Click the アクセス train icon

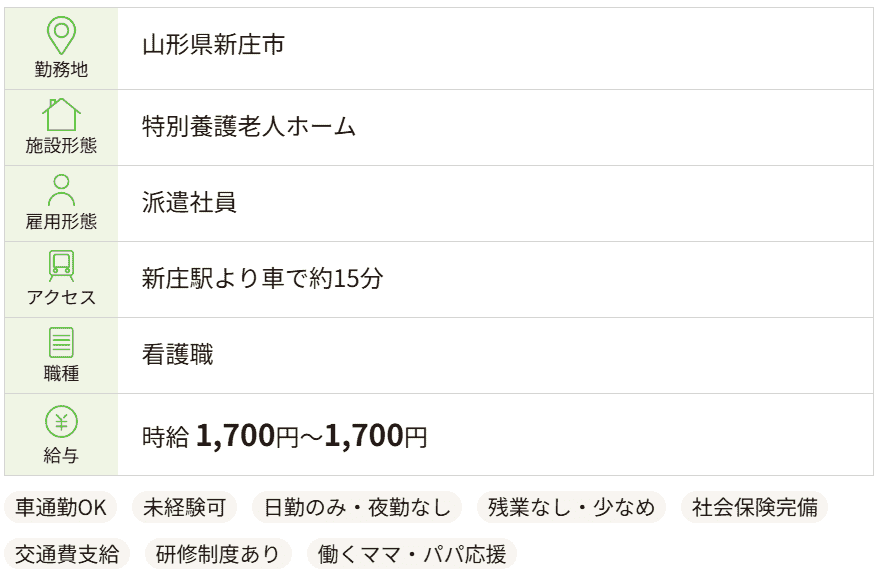[x=62, y=264]
